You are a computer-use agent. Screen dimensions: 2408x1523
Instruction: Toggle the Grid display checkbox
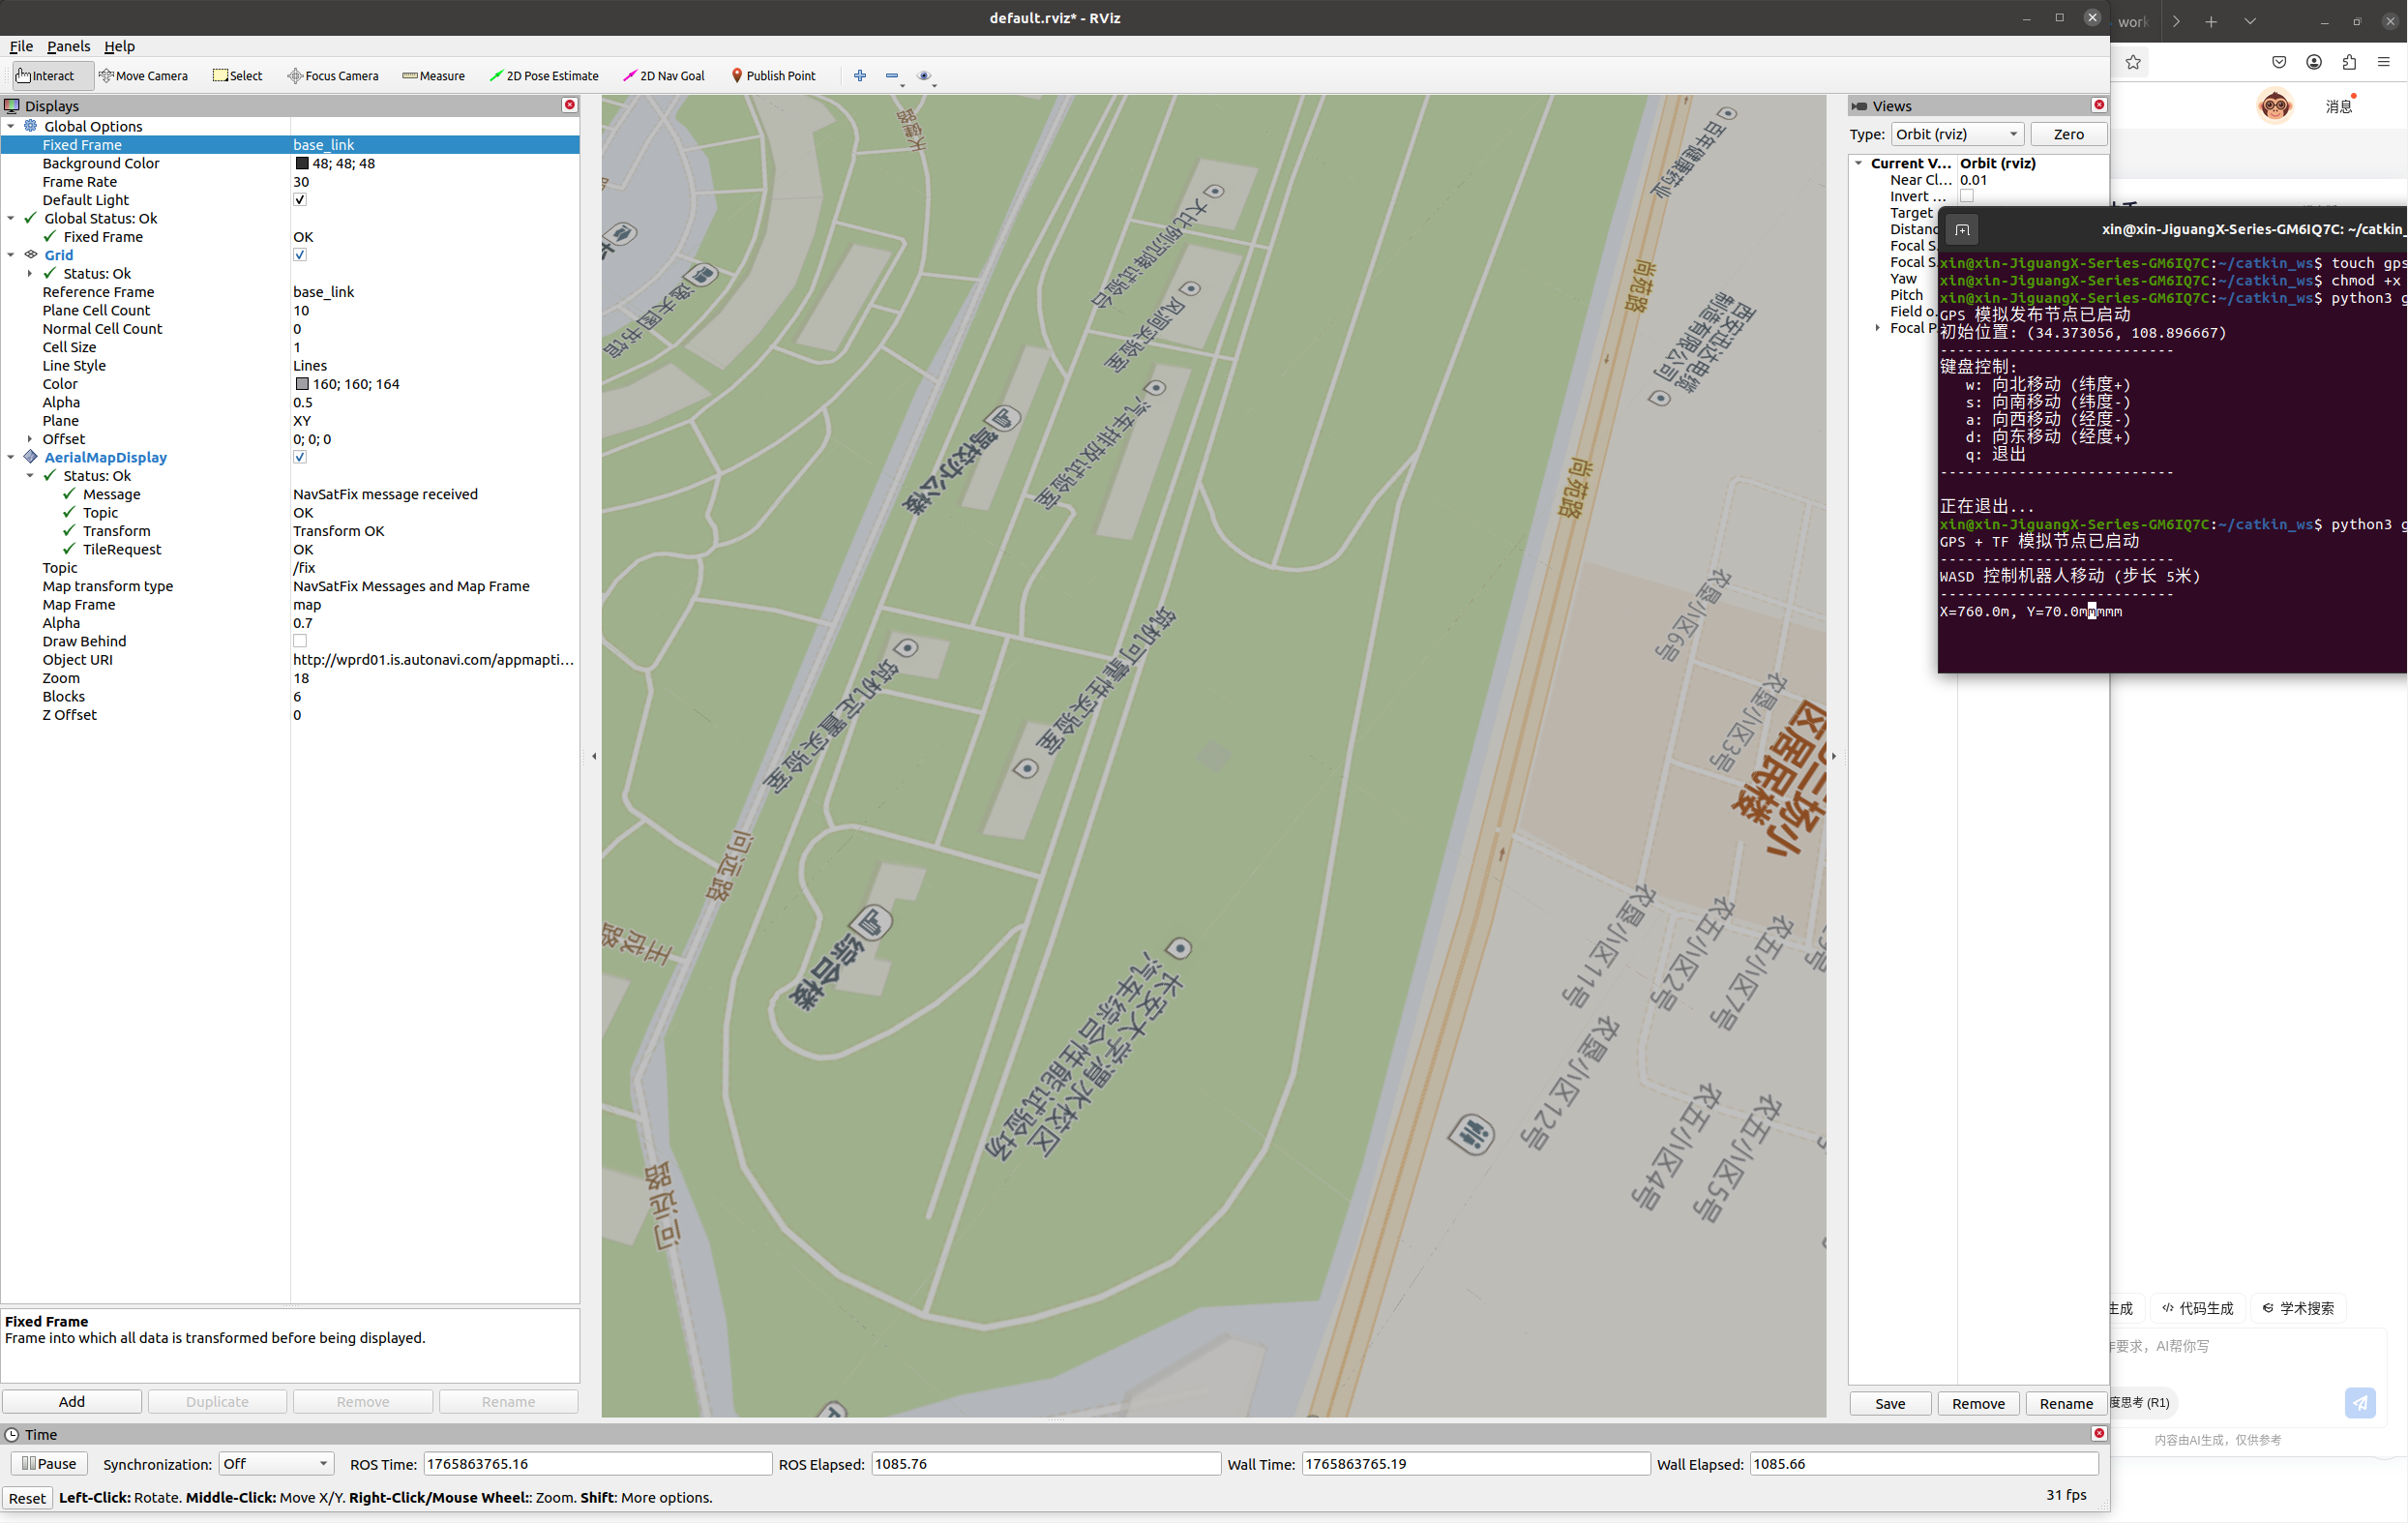(300, 255)
